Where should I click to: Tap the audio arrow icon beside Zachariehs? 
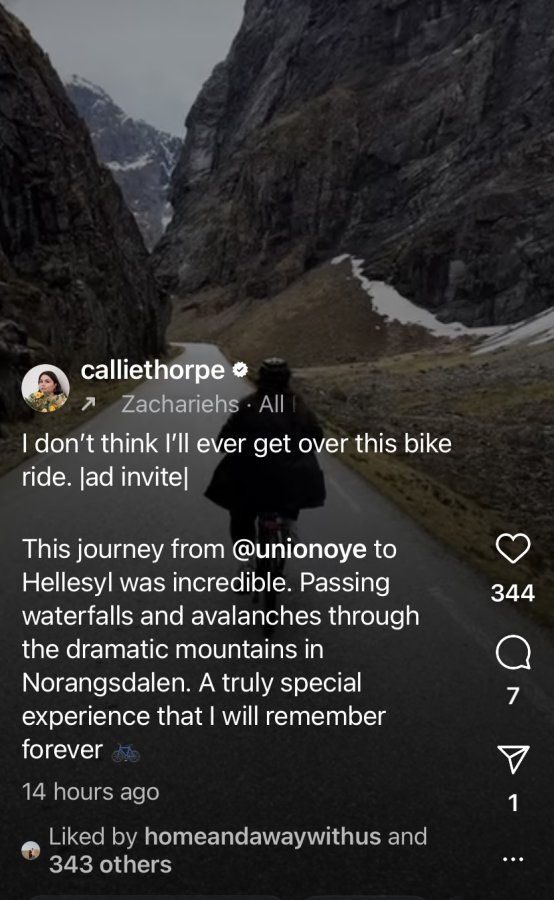tap(88, 405)
